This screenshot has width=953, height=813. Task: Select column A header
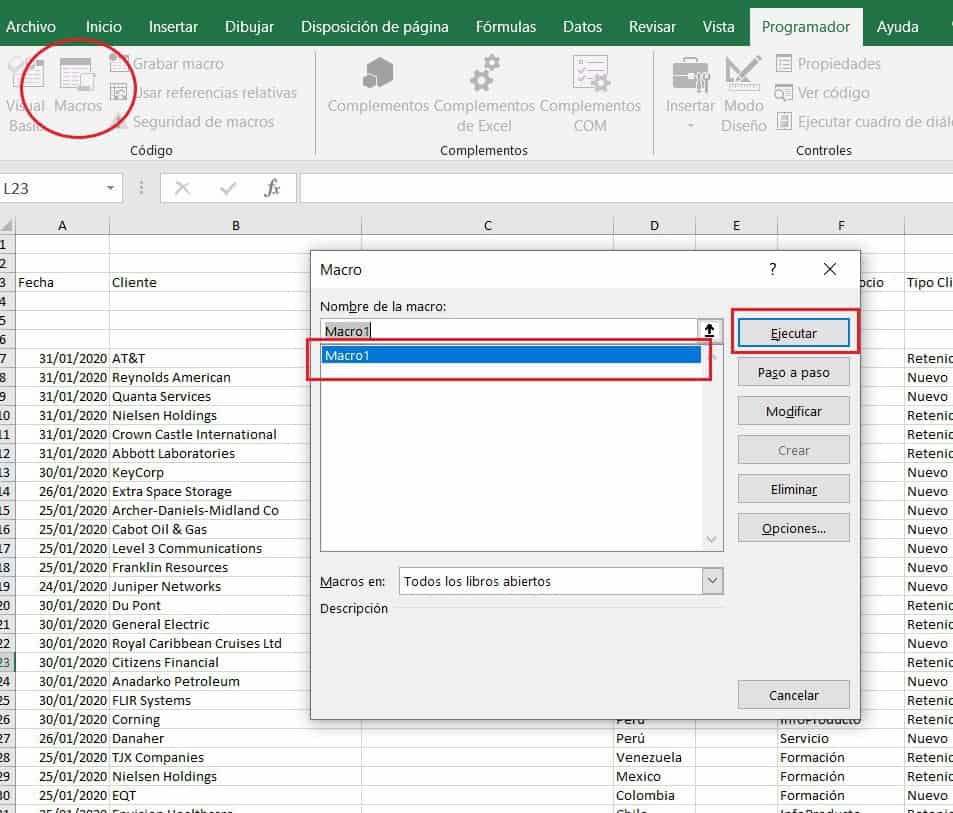62,226
